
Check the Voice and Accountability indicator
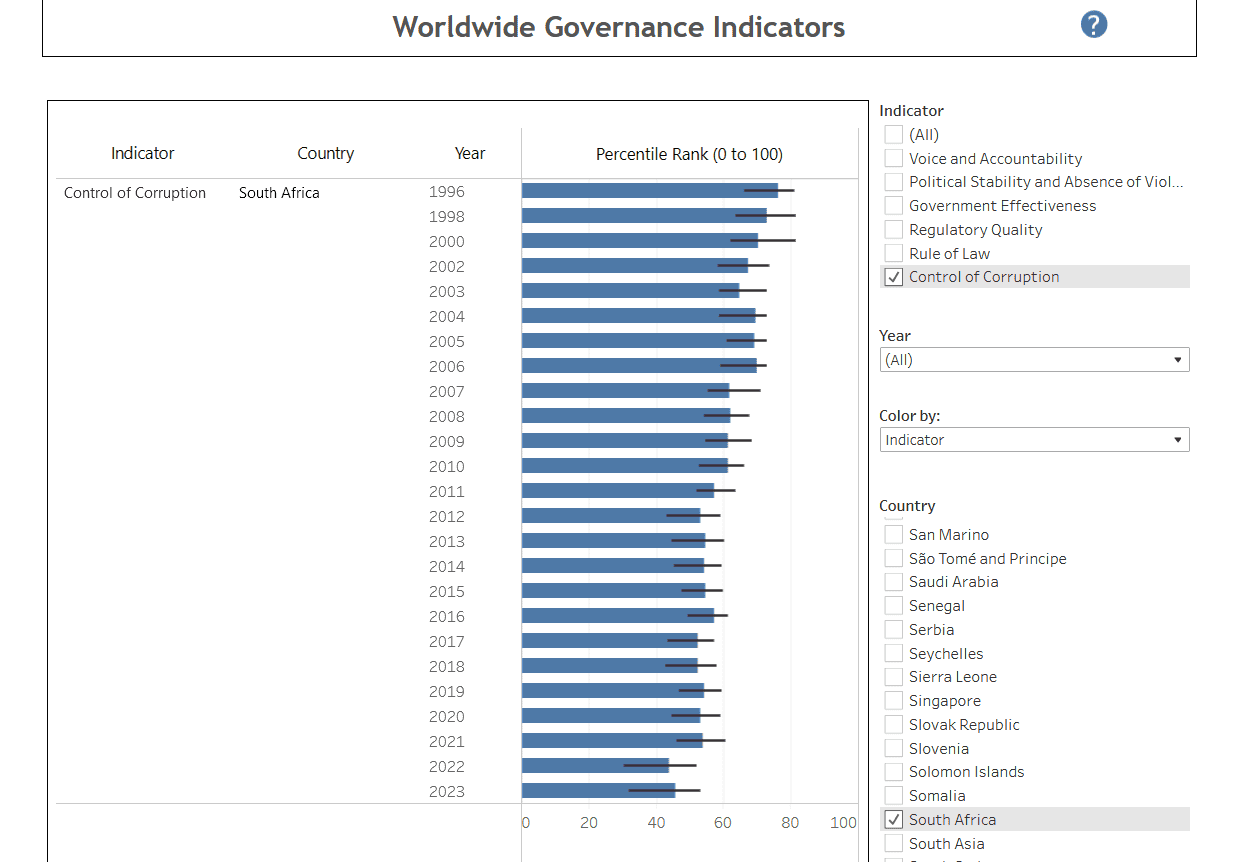click(894, 158)
